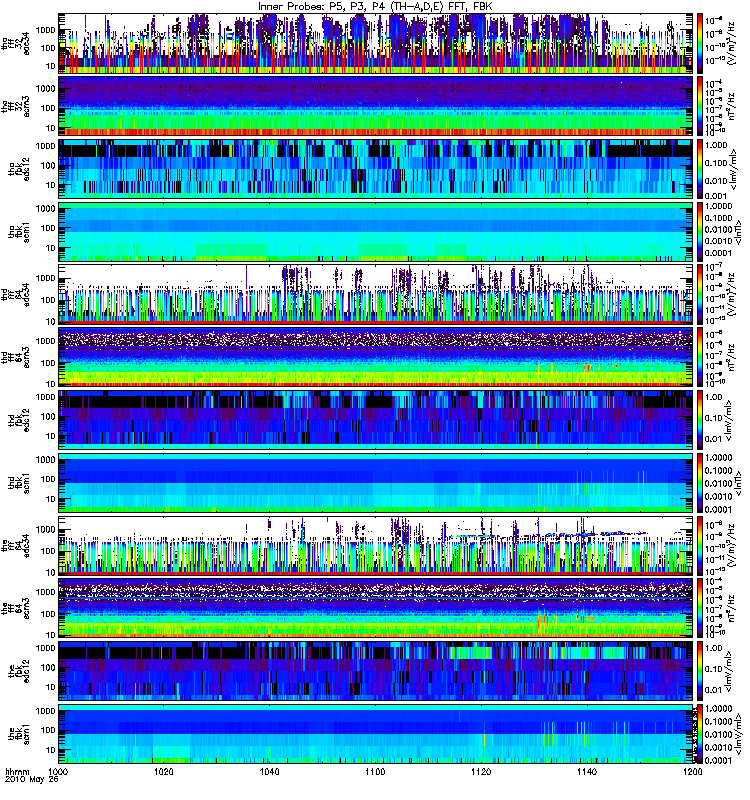This screenshot has height=800, width=750.
Task: Click the 1140 time axis label
Action: tap(587, 772)
